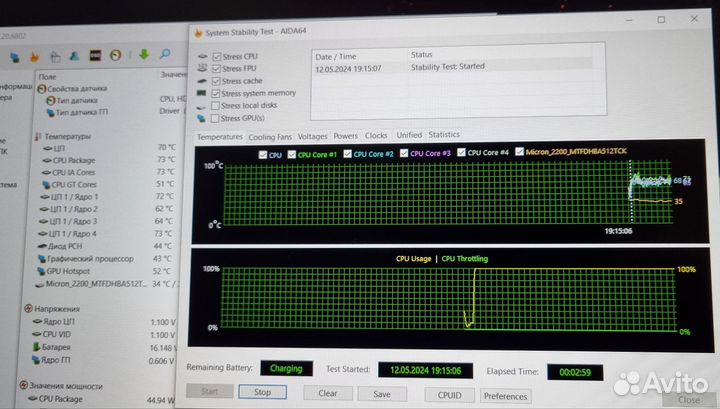Click the drive icon beside Micron_2200 temperature row
Image resolution: width=720 pixels, height=409 pixels.
coord(39,285)
